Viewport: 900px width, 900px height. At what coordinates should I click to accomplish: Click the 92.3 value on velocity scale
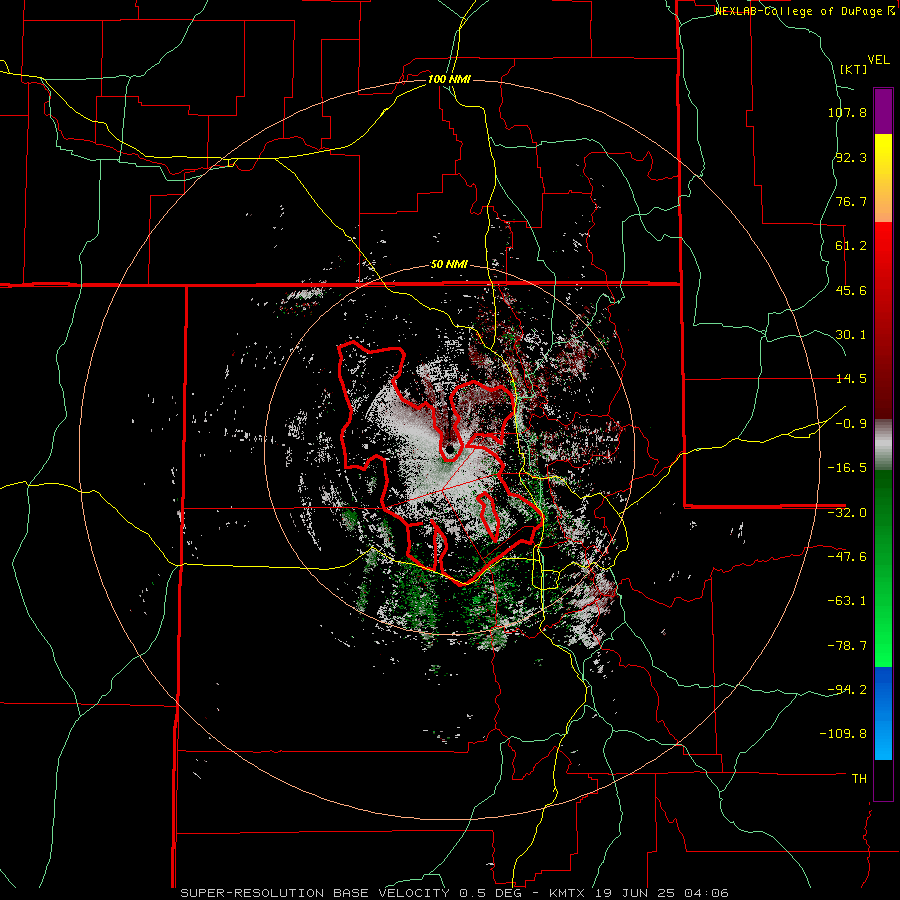[851, 157]
